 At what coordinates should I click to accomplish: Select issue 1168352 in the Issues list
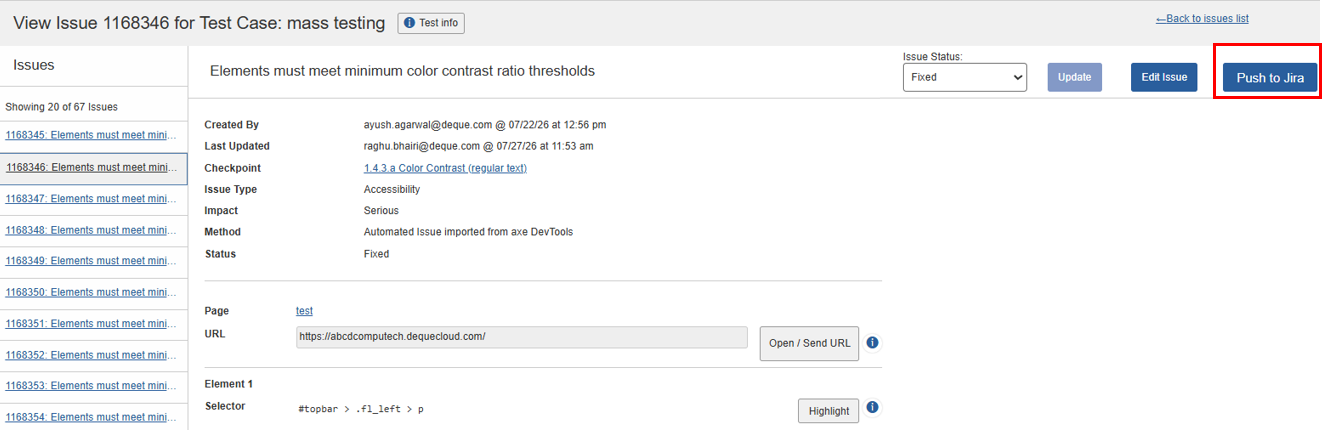tap(91, 355)
